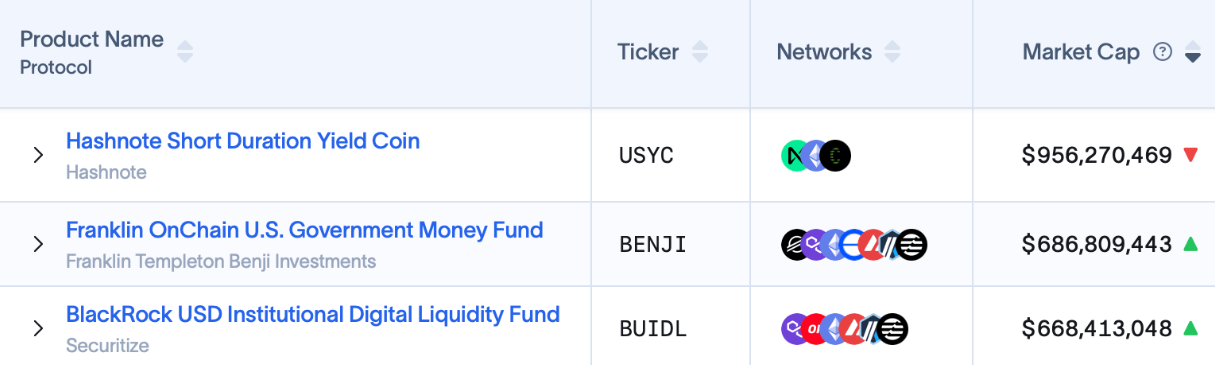Click the NEAR network icon for USYC
The image size is (1215, 365).
pos(794,155)
